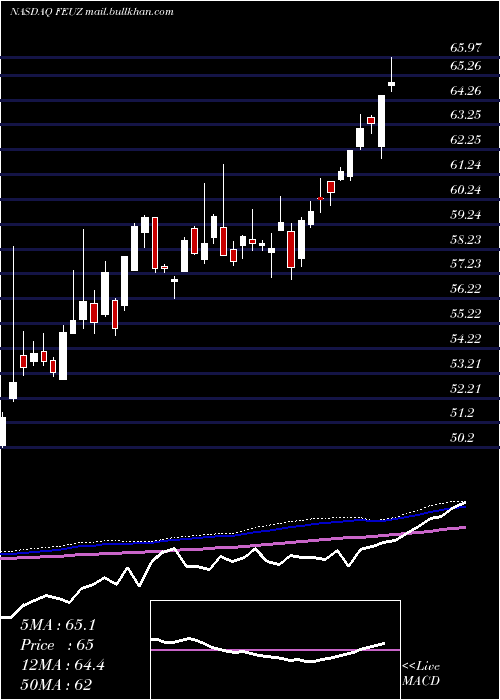
Task: Click the 58.23 price axis label
Action: [466, 240]
